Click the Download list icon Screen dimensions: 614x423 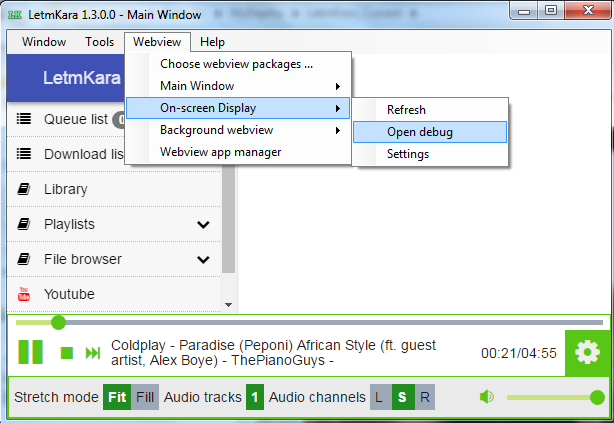(x=24, y=154)
